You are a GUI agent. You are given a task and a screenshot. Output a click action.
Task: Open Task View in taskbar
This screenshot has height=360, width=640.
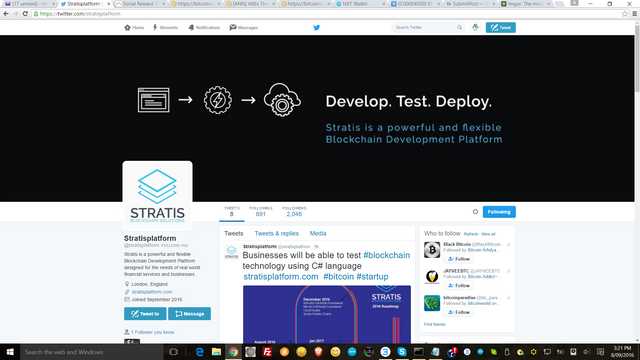tap(173, 352)
